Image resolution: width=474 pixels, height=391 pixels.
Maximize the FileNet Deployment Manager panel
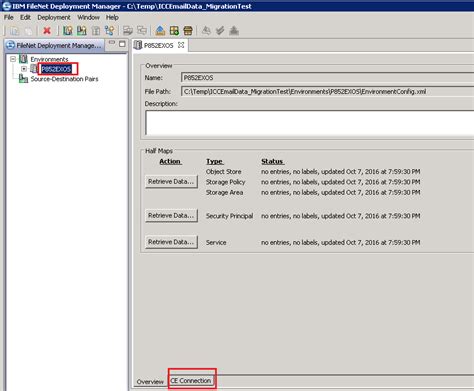(122, 44)
